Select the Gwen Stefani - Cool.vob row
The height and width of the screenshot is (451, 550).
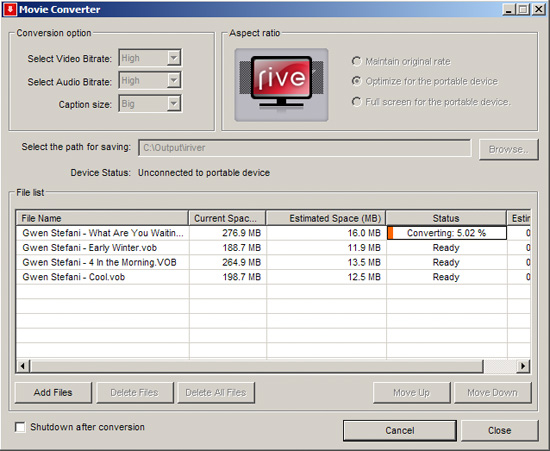[x=273, y=277]
